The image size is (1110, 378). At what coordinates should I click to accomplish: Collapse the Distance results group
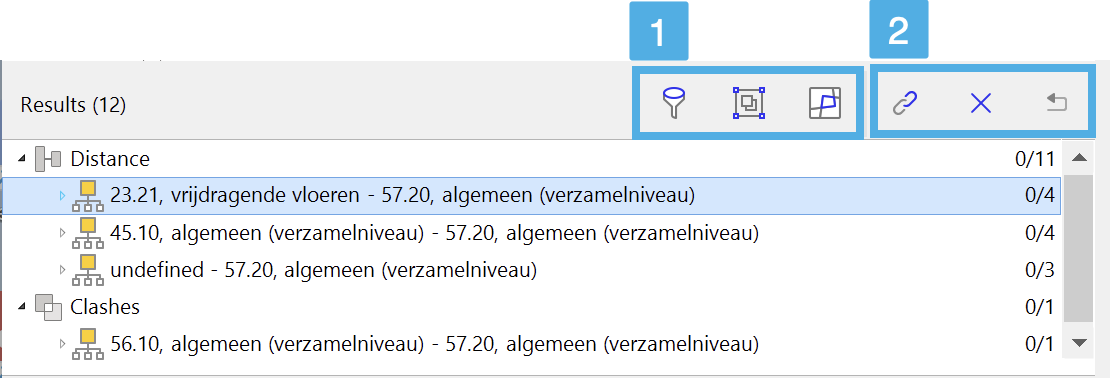click(x=22, y=158)
